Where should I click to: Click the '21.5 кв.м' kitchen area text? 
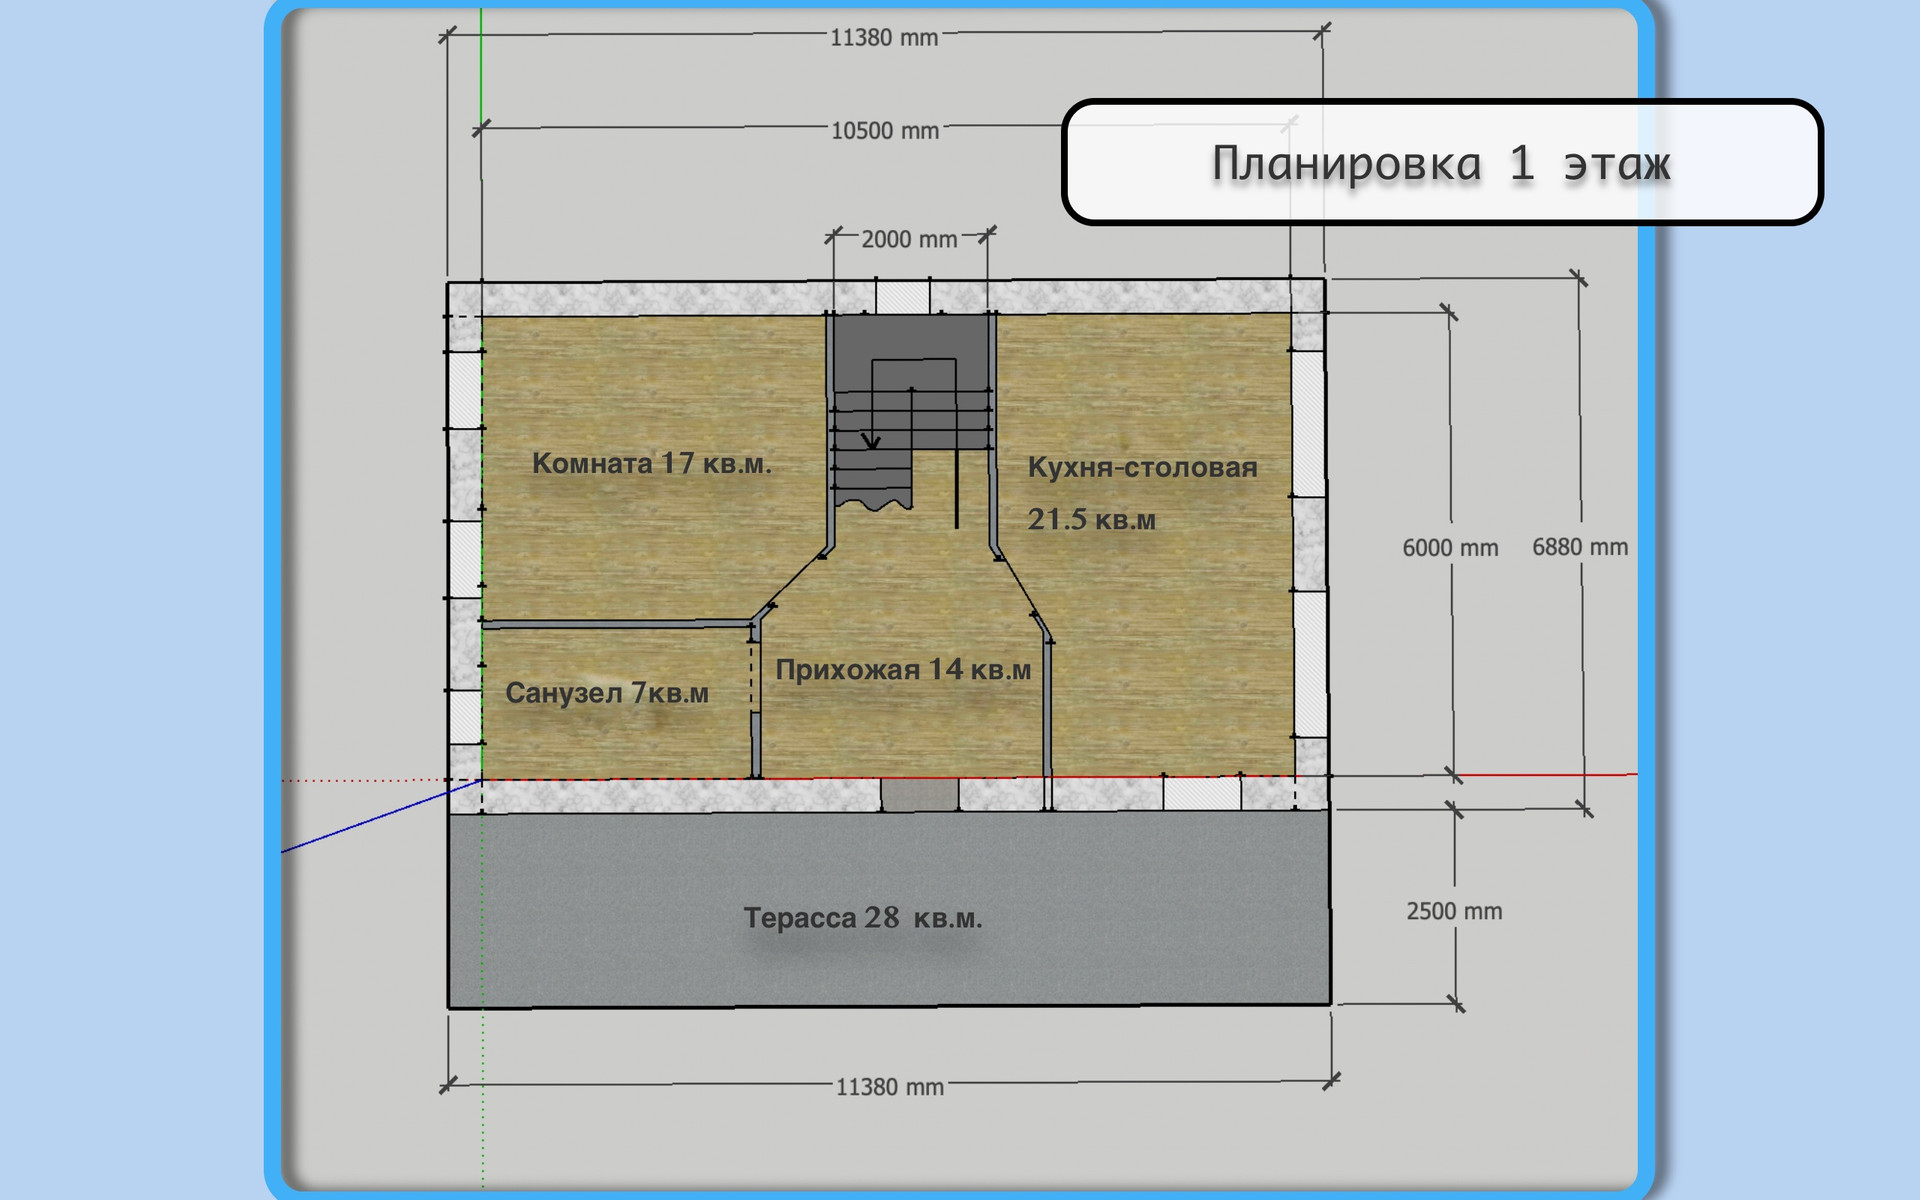1091,520
